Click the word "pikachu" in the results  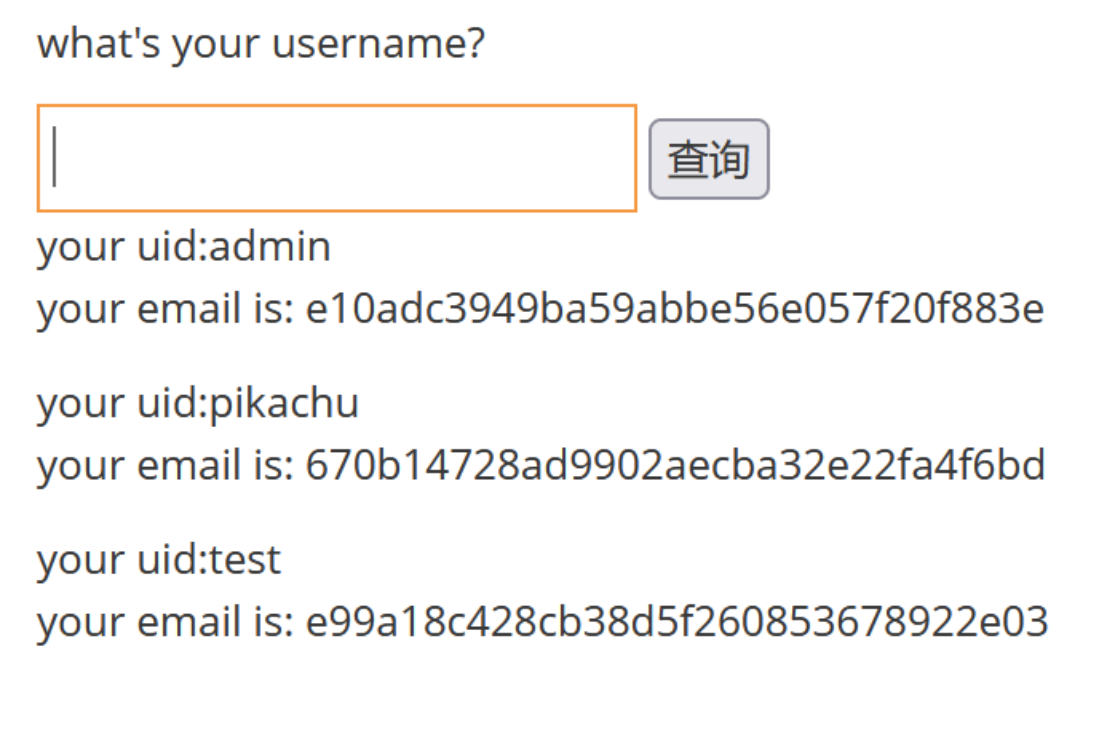pos(283,402)
